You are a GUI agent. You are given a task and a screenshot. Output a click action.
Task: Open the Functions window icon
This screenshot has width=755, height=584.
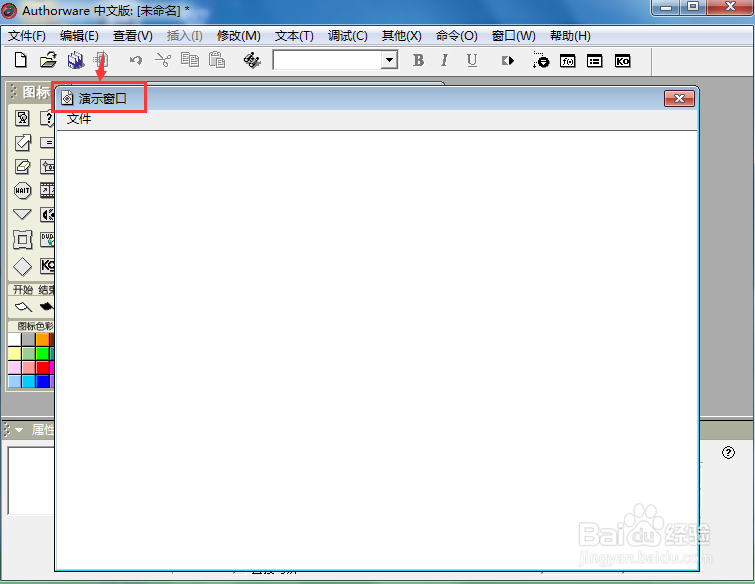(568, 61)
